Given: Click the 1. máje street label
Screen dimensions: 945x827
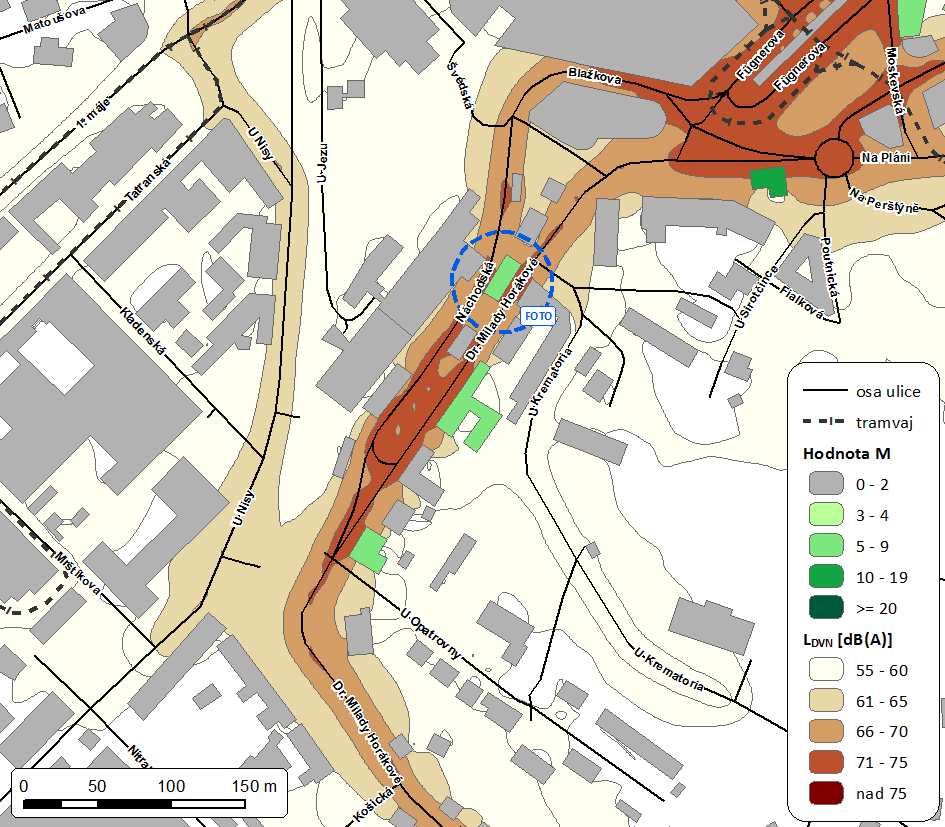Looking at the screenshot, I should point(93,114).
